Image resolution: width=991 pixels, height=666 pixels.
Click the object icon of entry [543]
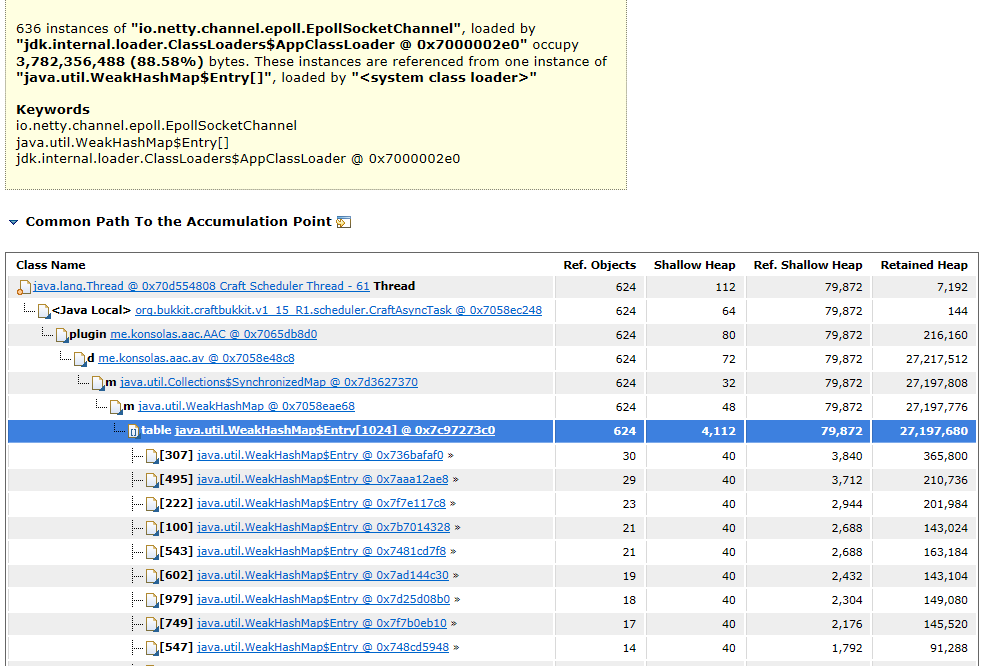pos(152,552)
